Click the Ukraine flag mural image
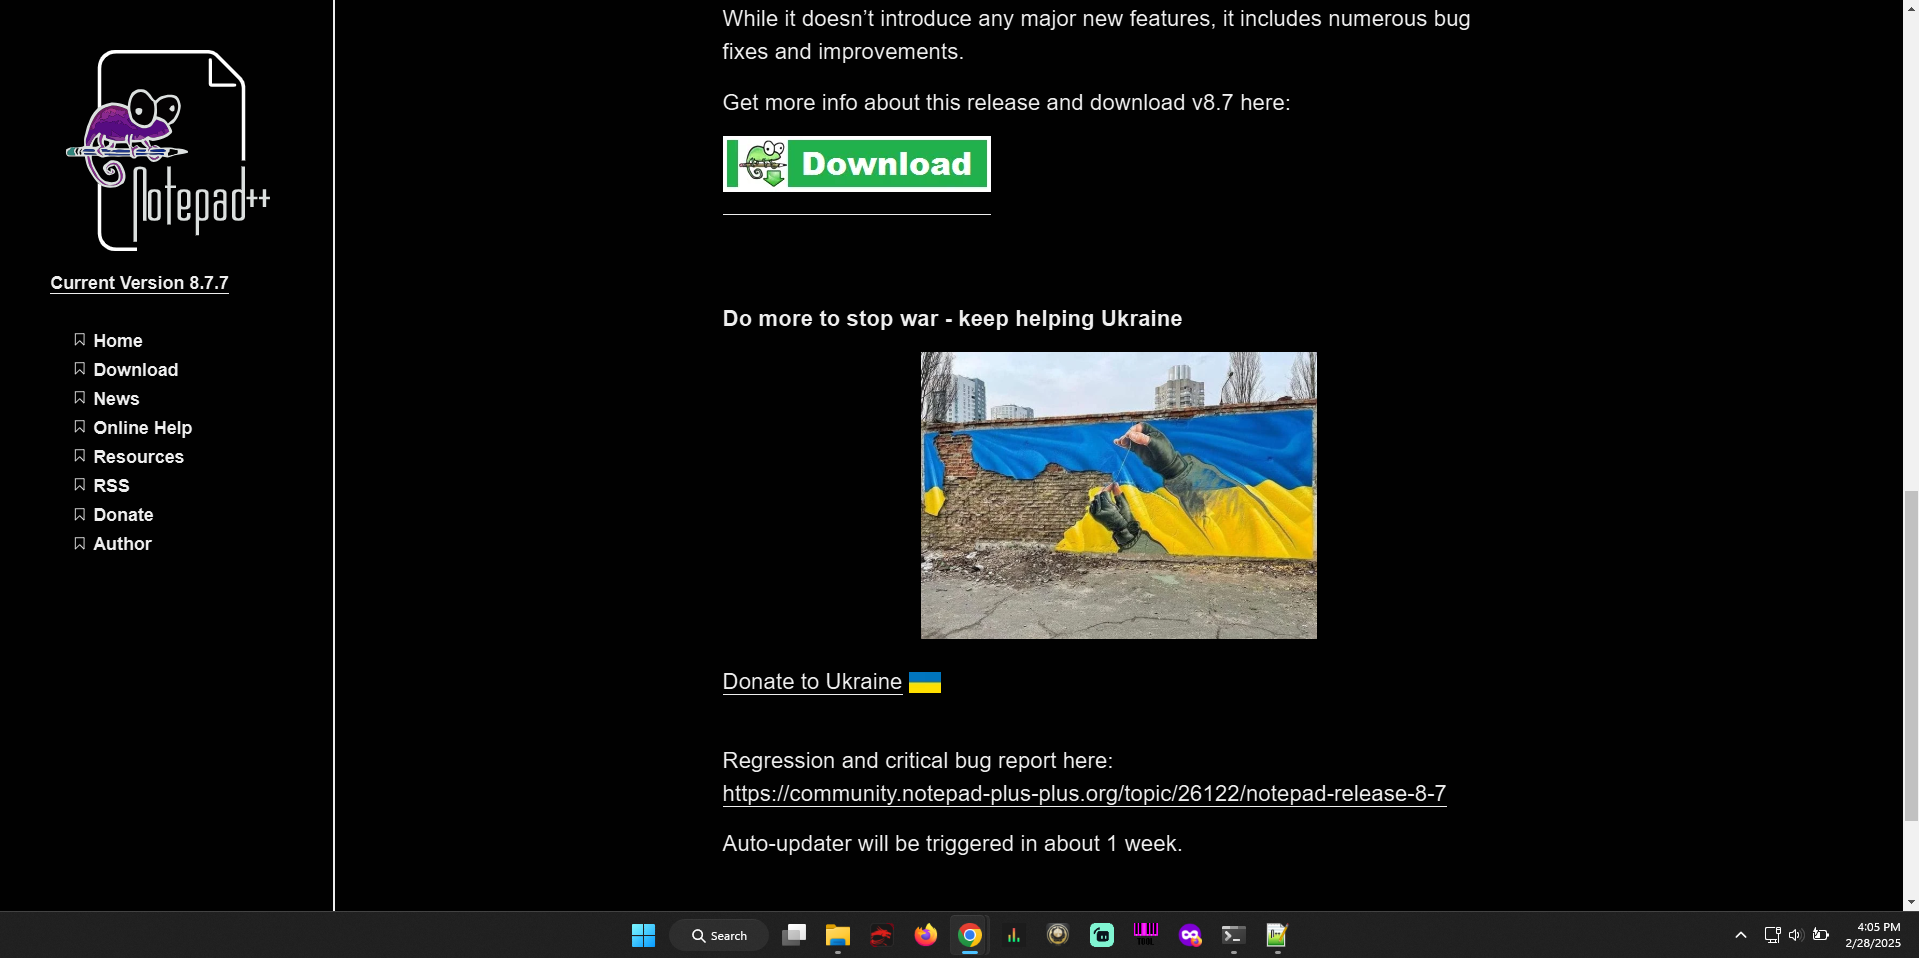The height and width of the screenshot is (958, 1919). click(1118, 495)
